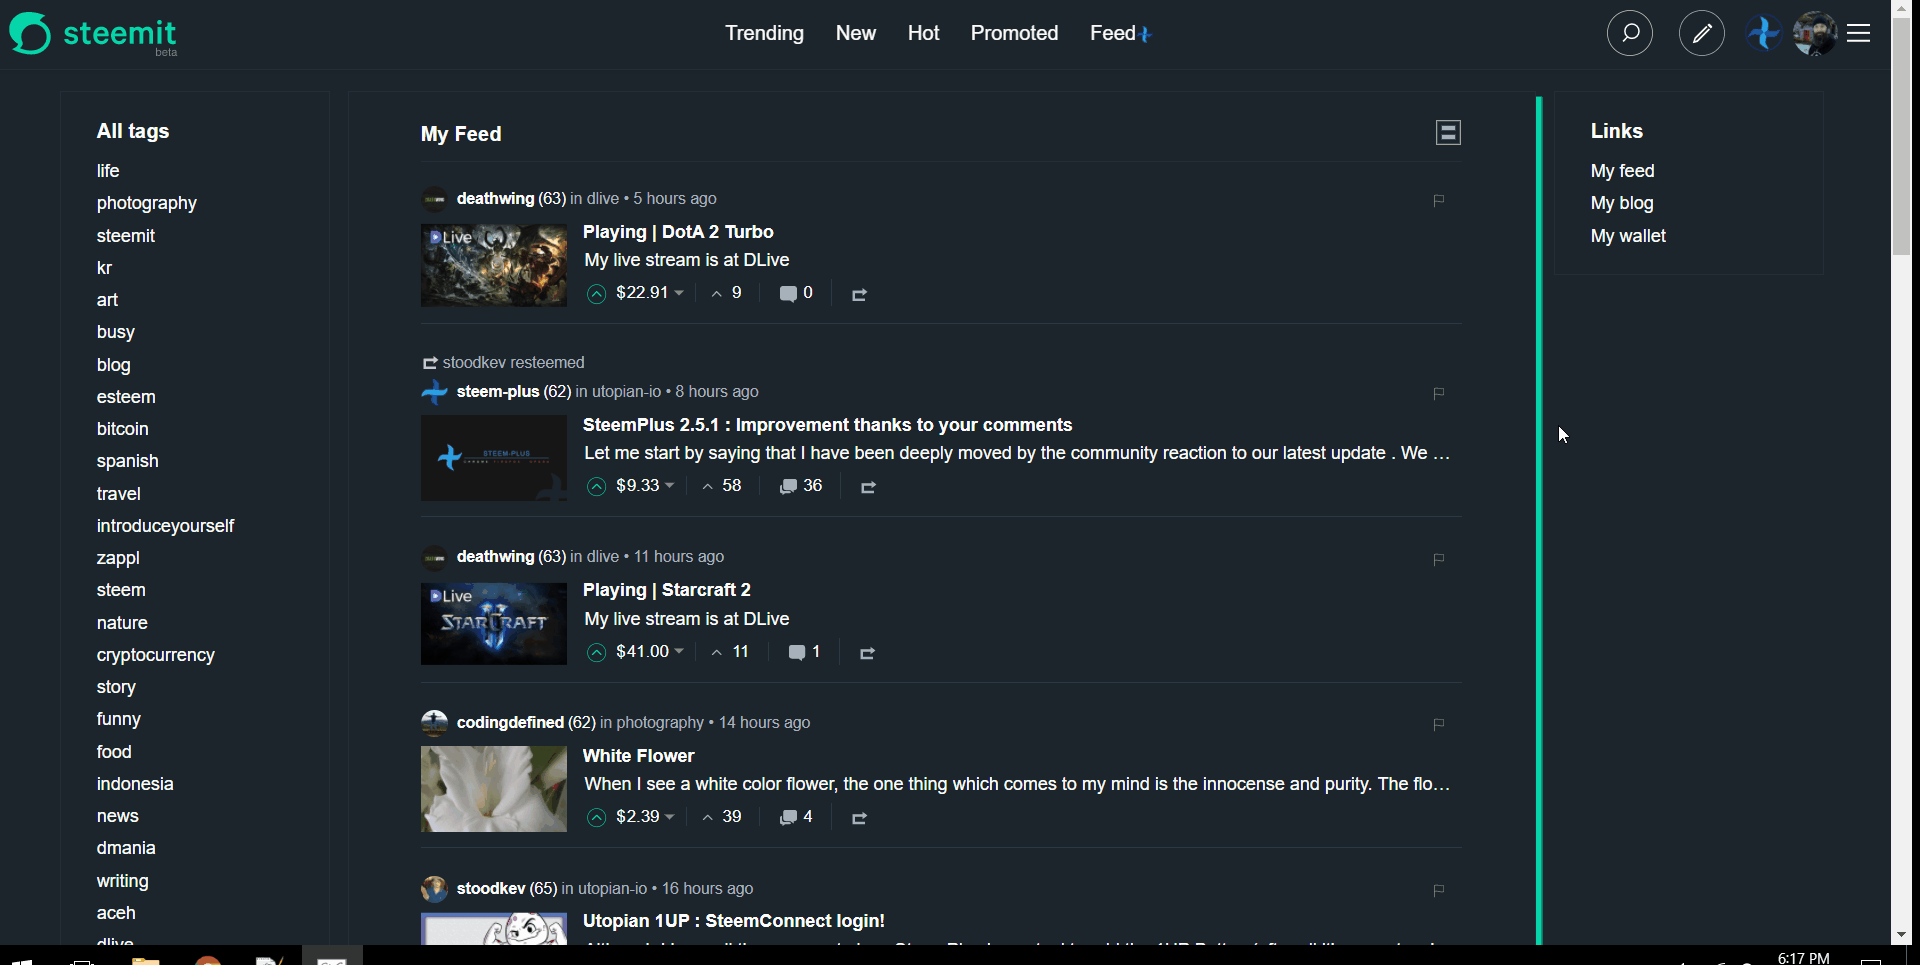Screen dimensions: 1920x965
Task: Open My blog link
Action: [x=1622, y=203]
